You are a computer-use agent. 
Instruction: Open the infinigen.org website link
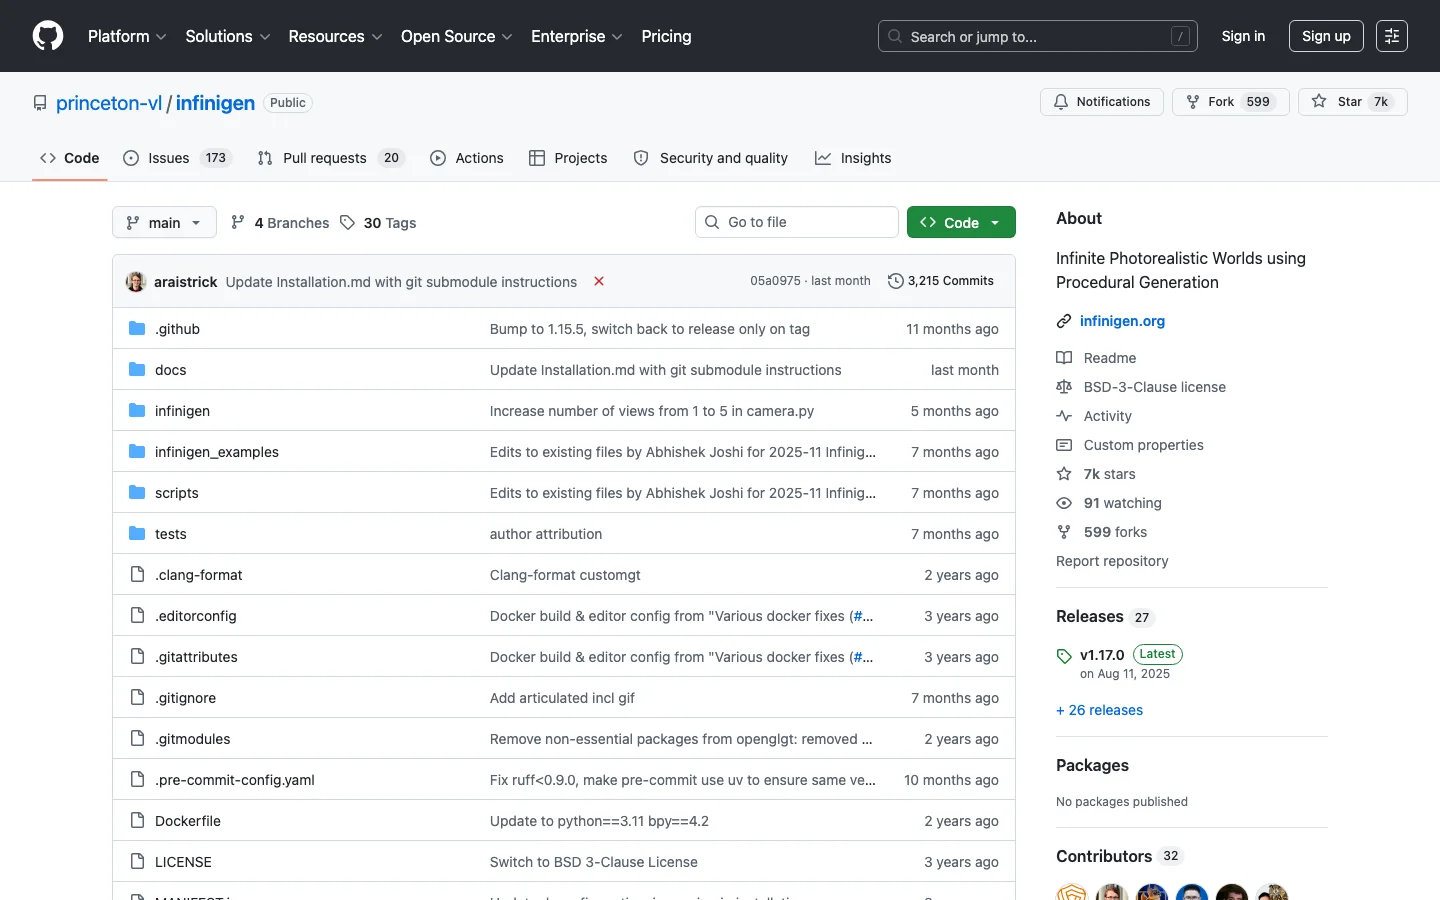pyautogui.click(x=1122, y=321)
